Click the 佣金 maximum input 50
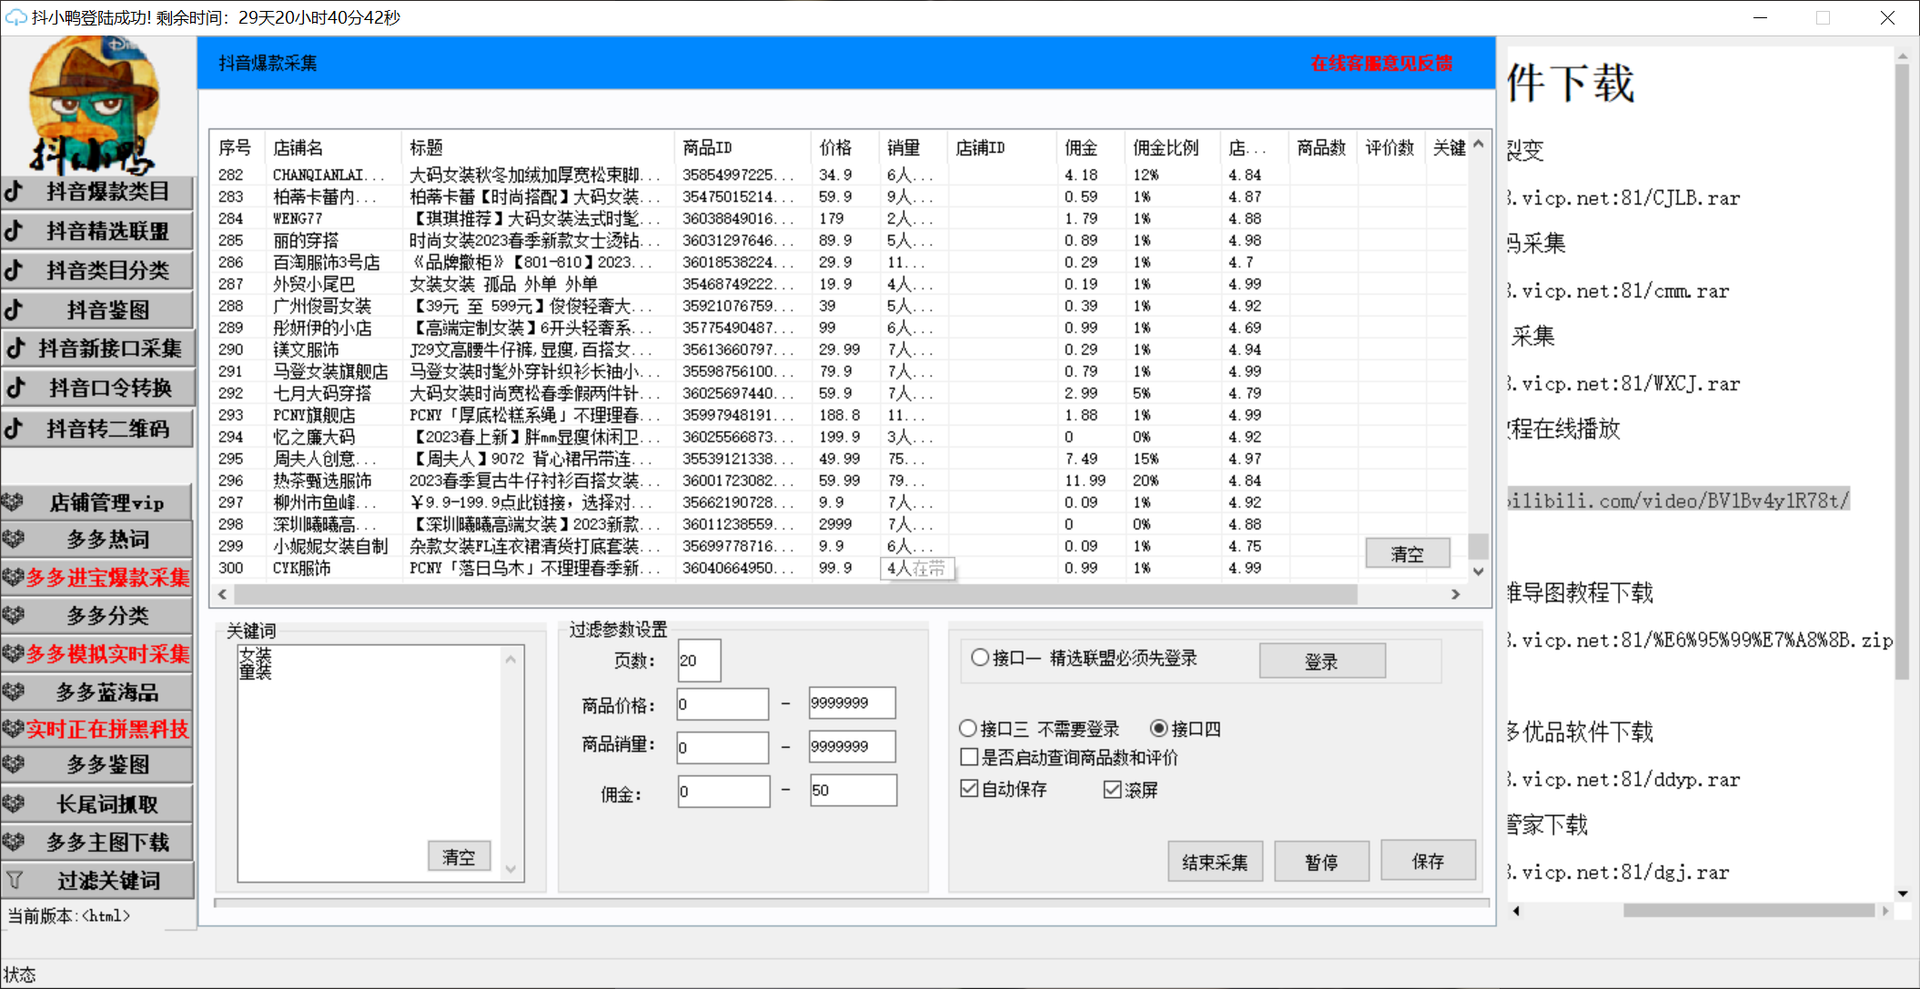1920x989 pixels. coord(852,790)
